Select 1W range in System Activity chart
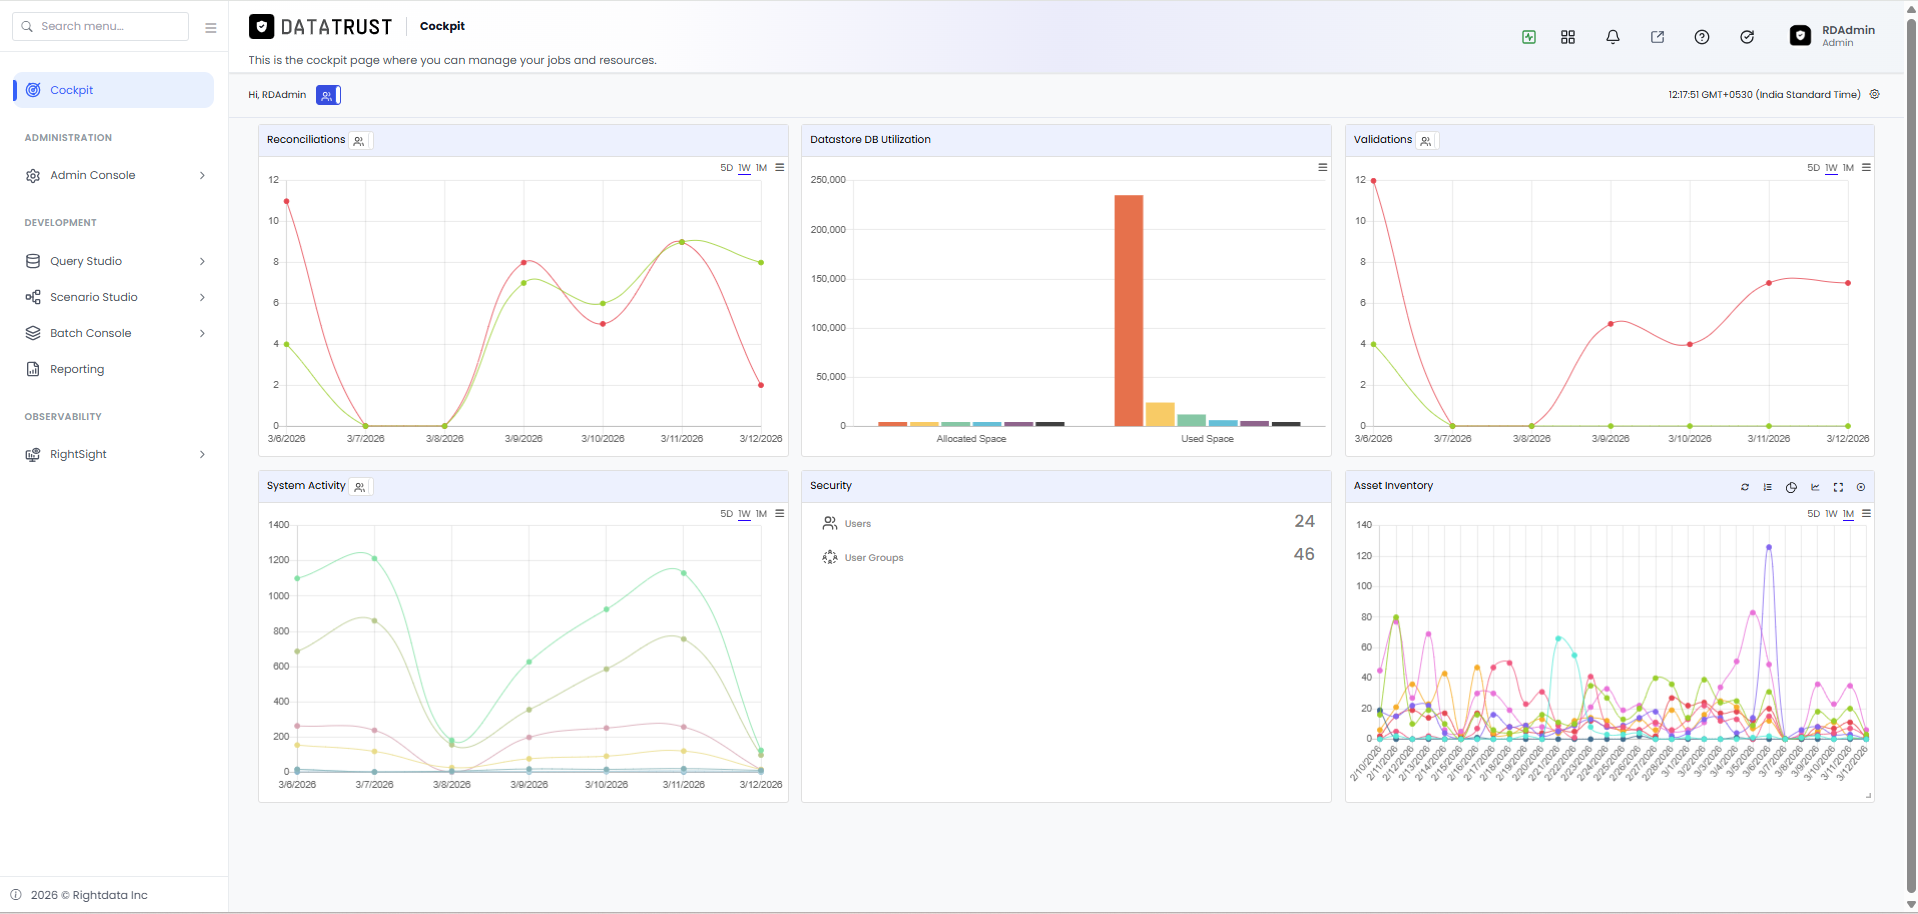Image resolution: width=1918 pixels, height=914 pixels. (744, 514)
